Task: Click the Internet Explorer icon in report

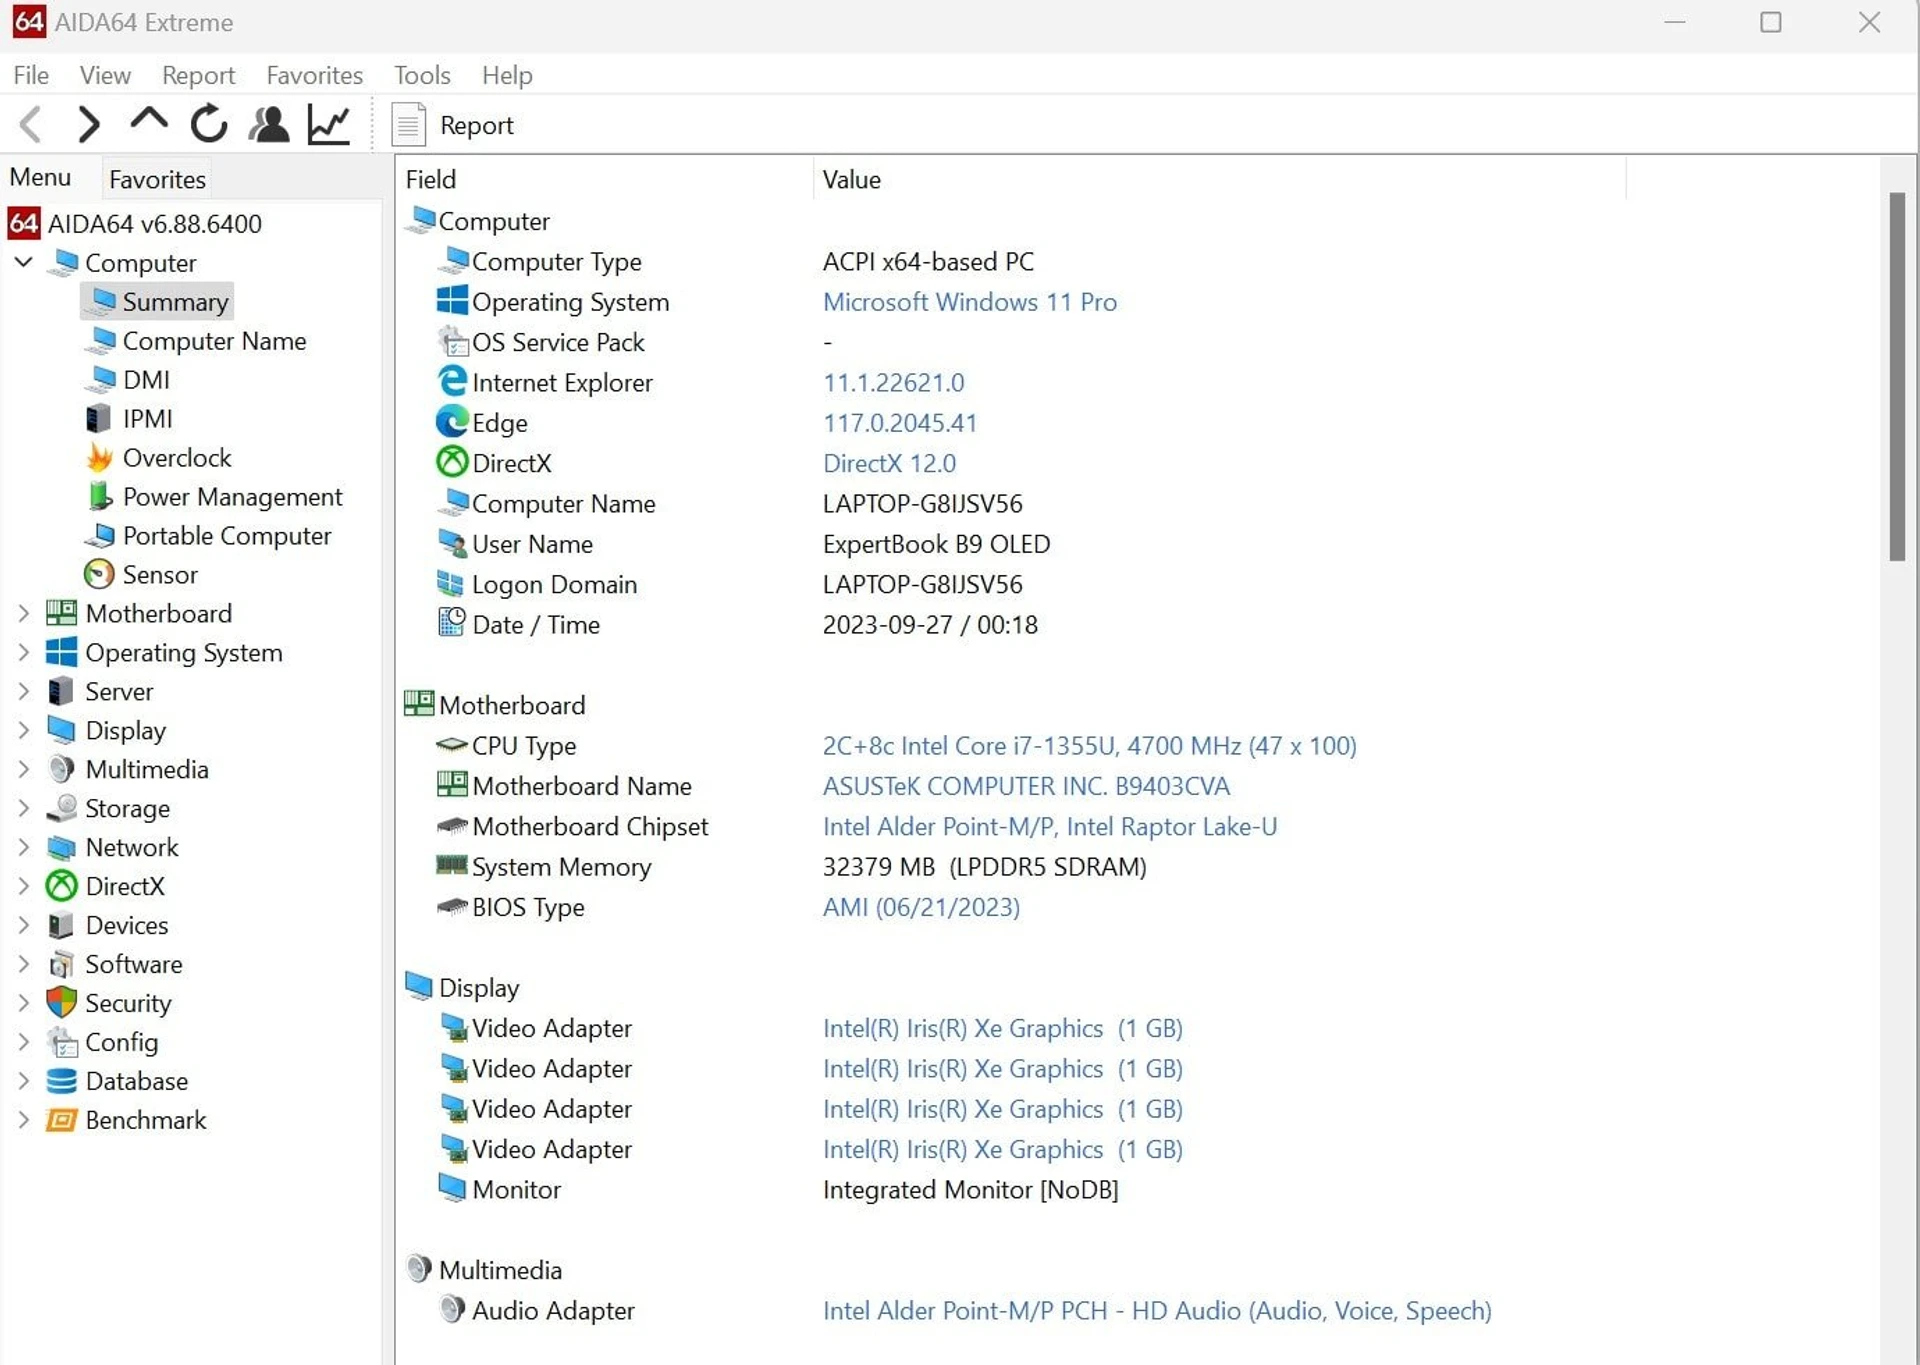Action: 452,381
